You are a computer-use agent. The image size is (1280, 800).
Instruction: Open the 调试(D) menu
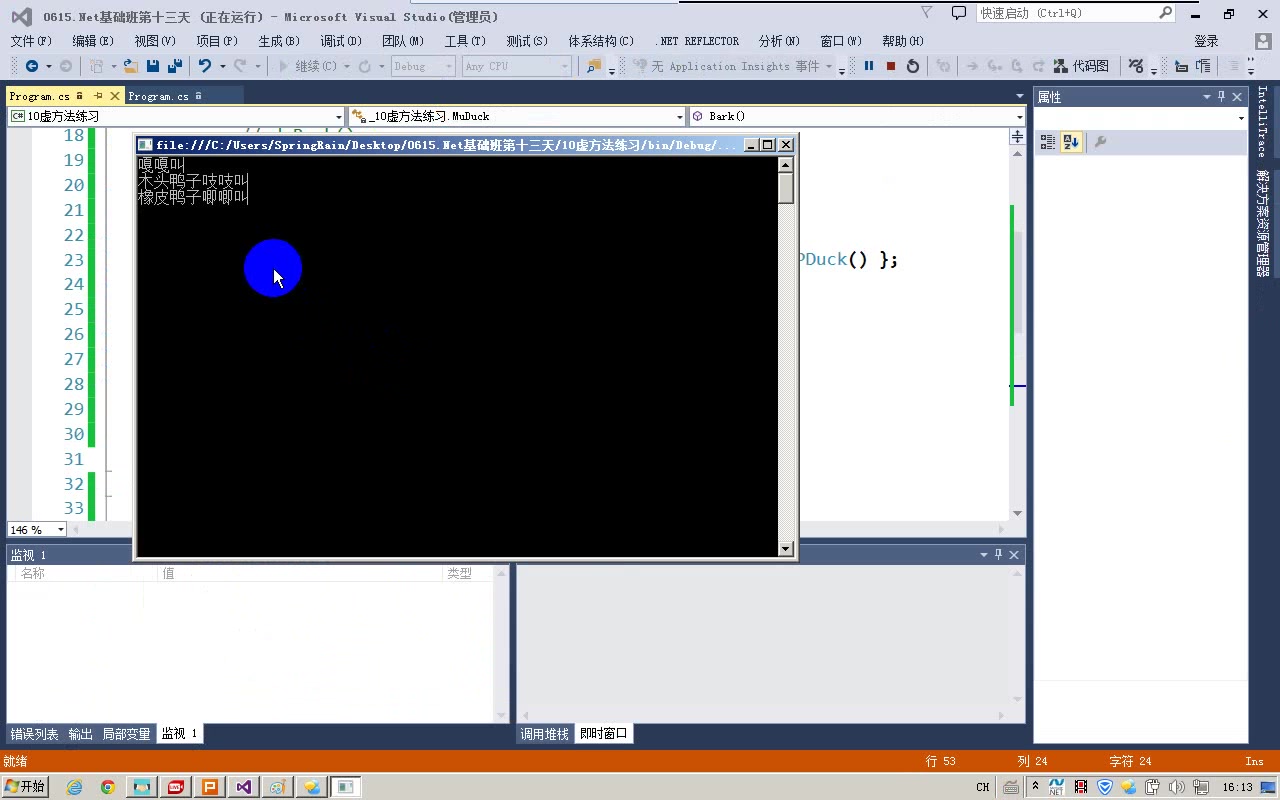point(341,41)
